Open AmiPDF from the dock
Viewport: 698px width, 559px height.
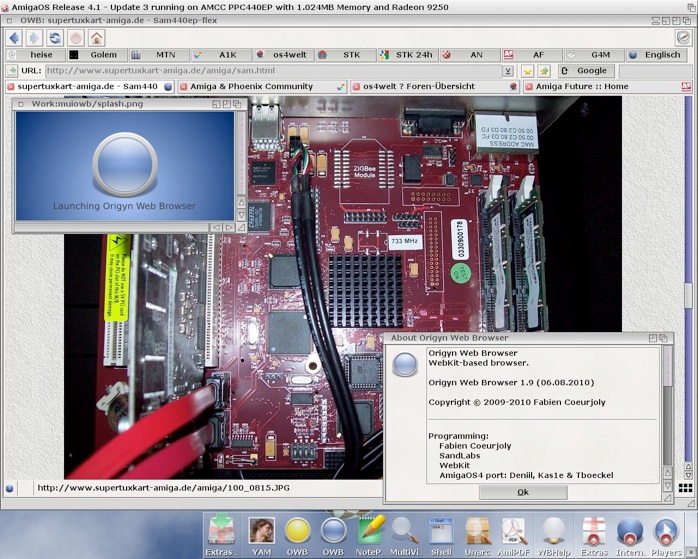(x=514, y=531)
